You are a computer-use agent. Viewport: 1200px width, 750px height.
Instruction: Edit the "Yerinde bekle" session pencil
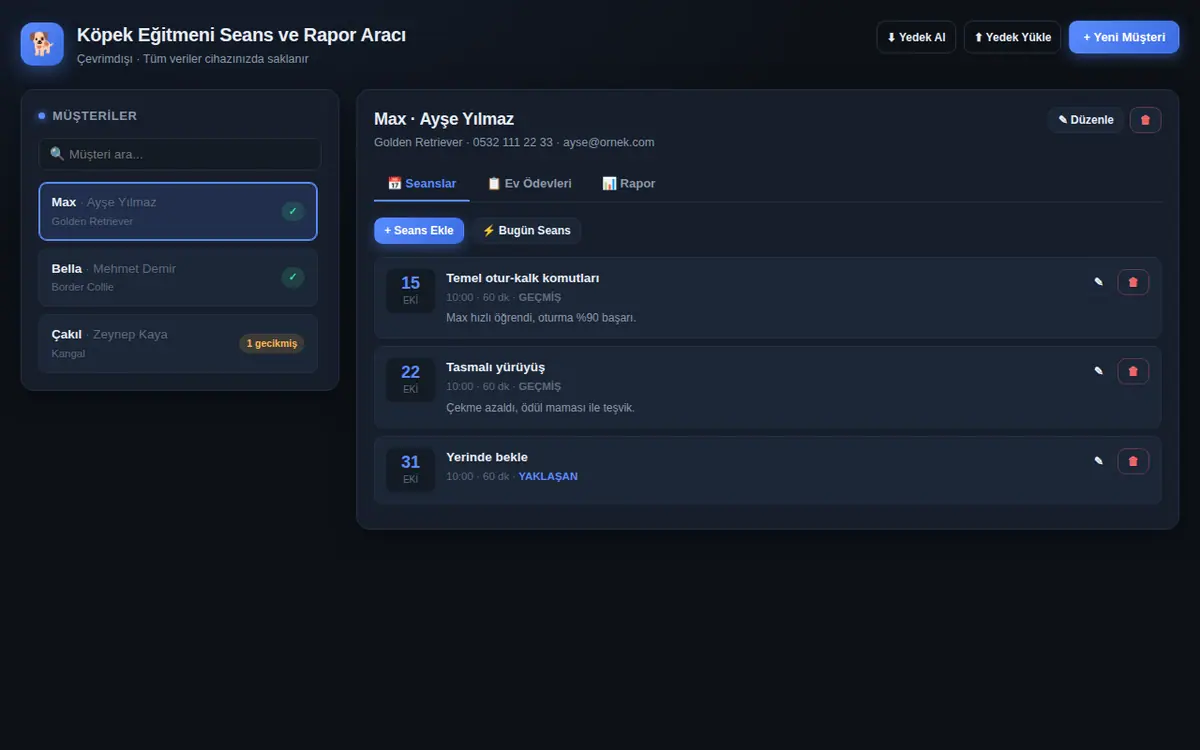pos(1098,461)
